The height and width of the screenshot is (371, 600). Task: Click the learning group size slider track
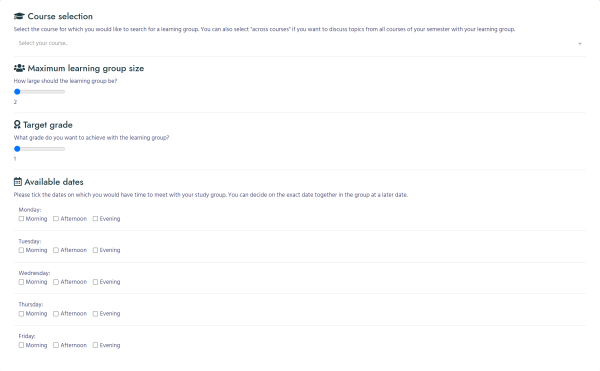(x=39, y=92)
